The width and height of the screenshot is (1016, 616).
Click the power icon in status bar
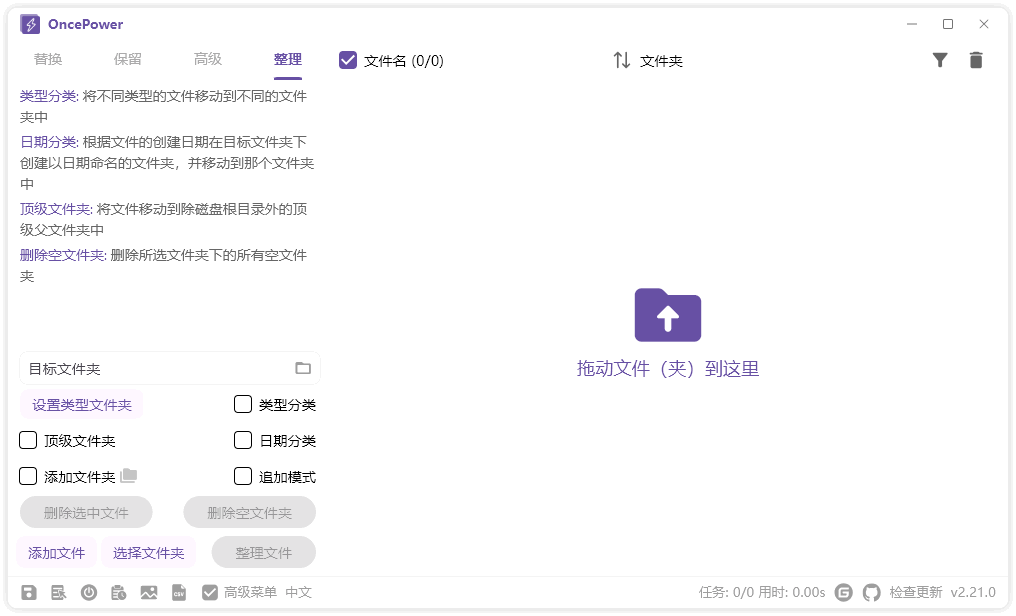pos(89,592)
